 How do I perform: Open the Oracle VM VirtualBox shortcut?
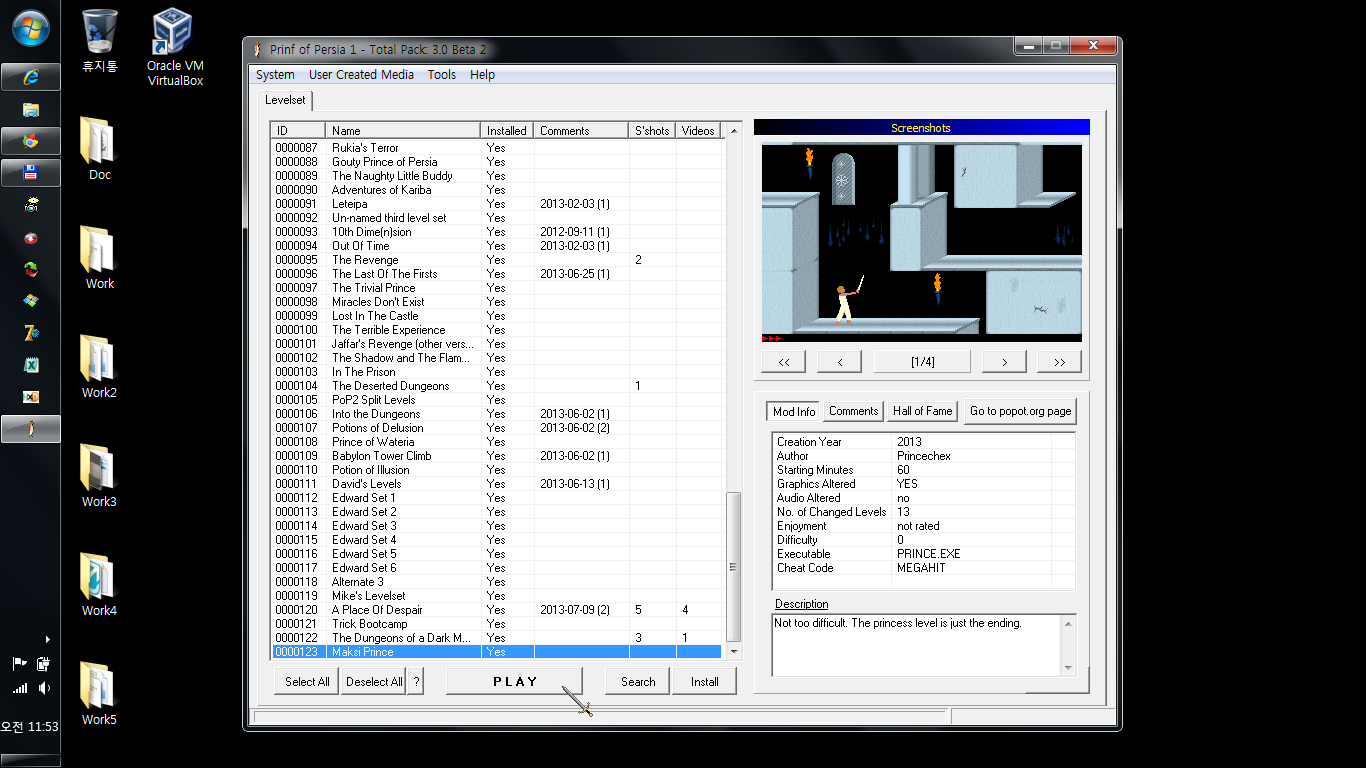[175, 47]
